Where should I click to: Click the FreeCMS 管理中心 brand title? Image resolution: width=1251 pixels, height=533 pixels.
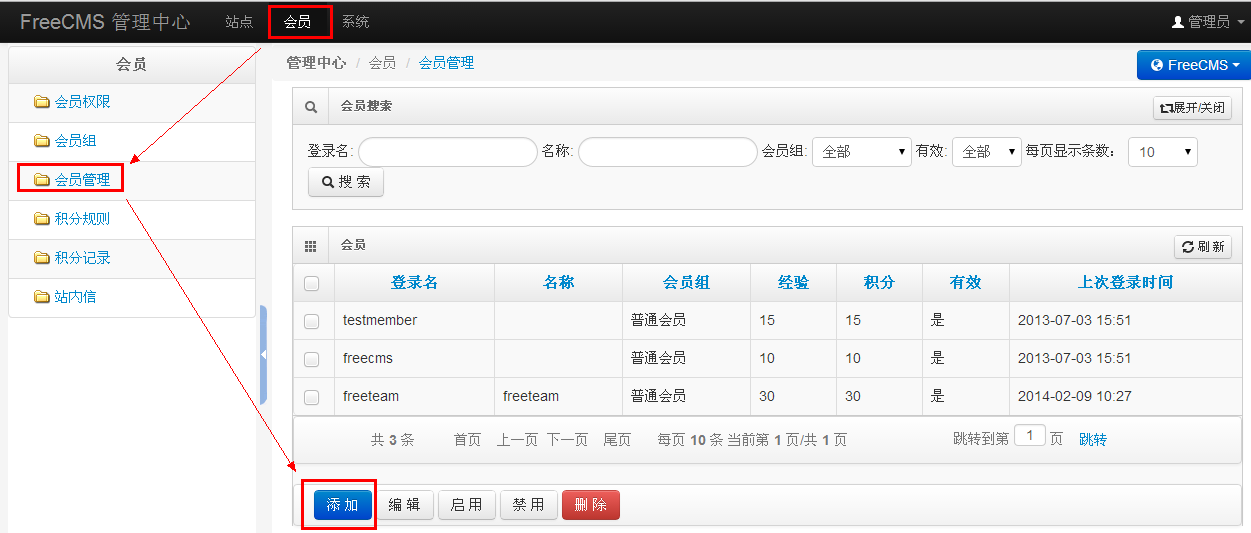105,22
